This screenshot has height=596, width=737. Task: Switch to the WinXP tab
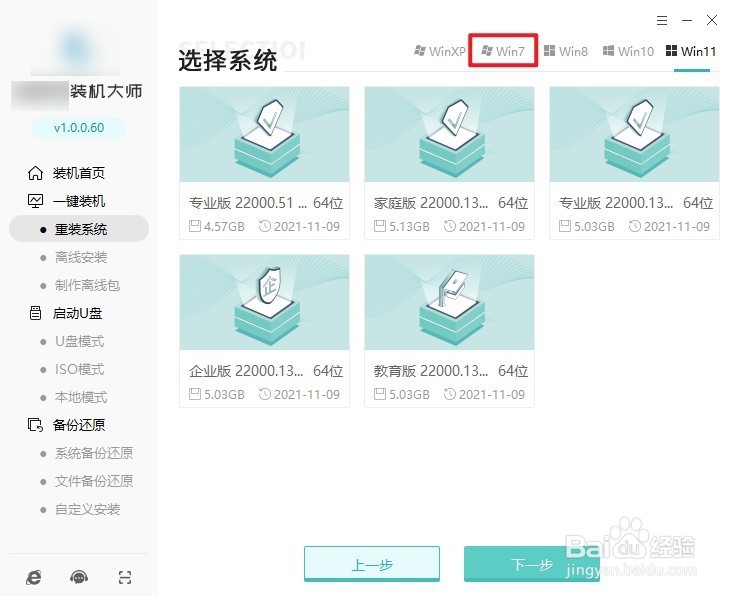tap(439, 51)
